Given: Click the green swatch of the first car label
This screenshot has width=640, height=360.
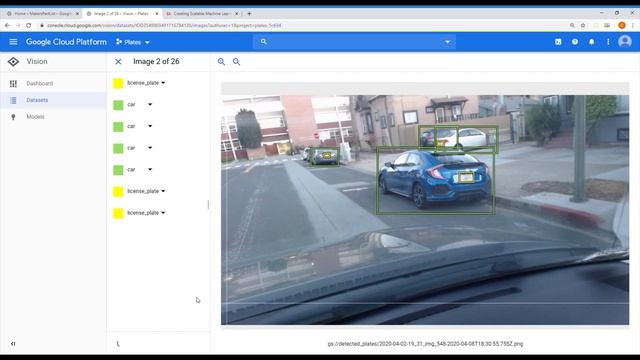Looking at the screenshot, I should point(118,105).
